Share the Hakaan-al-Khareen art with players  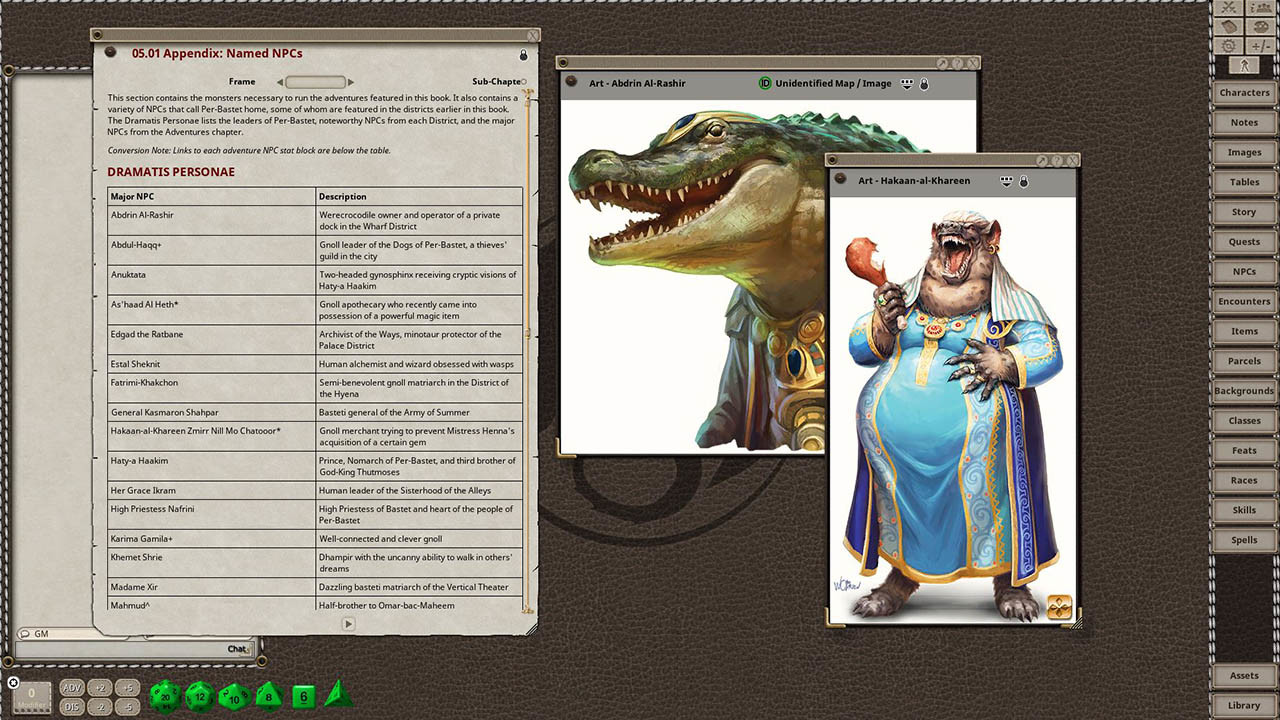point(1006,181)
